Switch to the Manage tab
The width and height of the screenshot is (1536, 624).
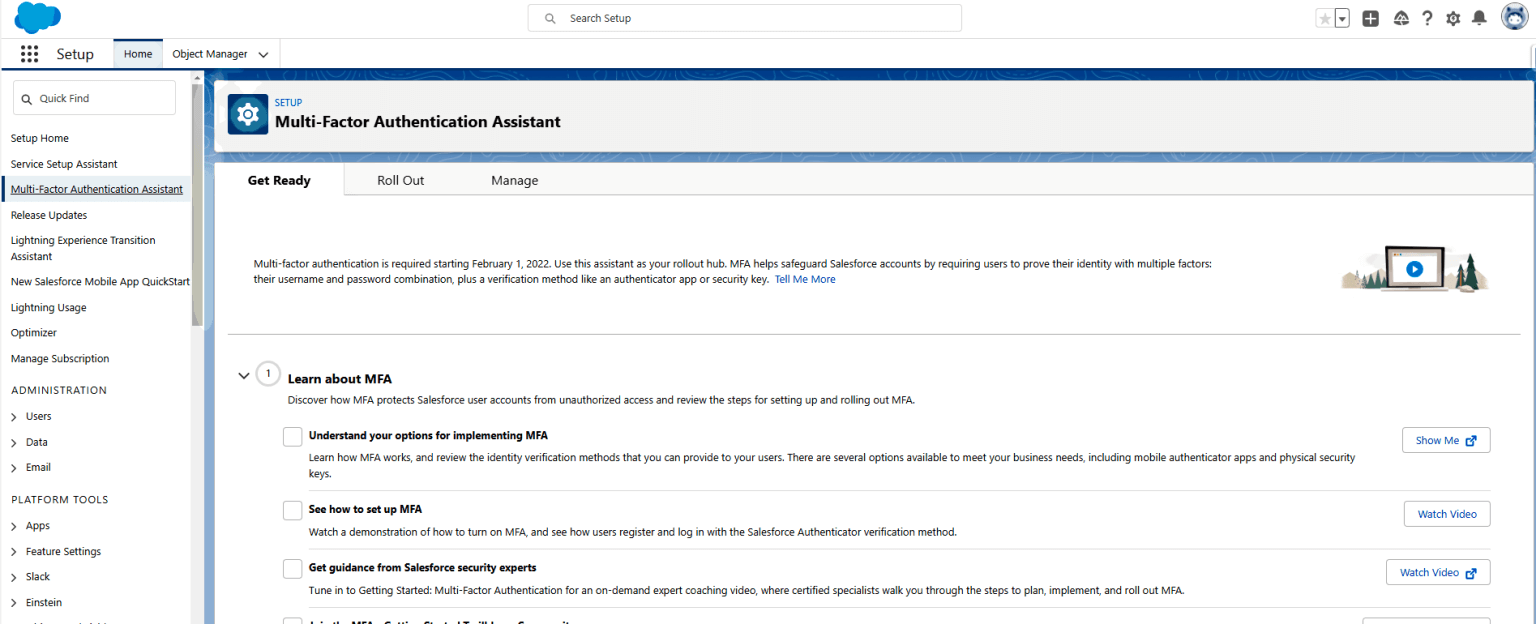tap(514, 180)
